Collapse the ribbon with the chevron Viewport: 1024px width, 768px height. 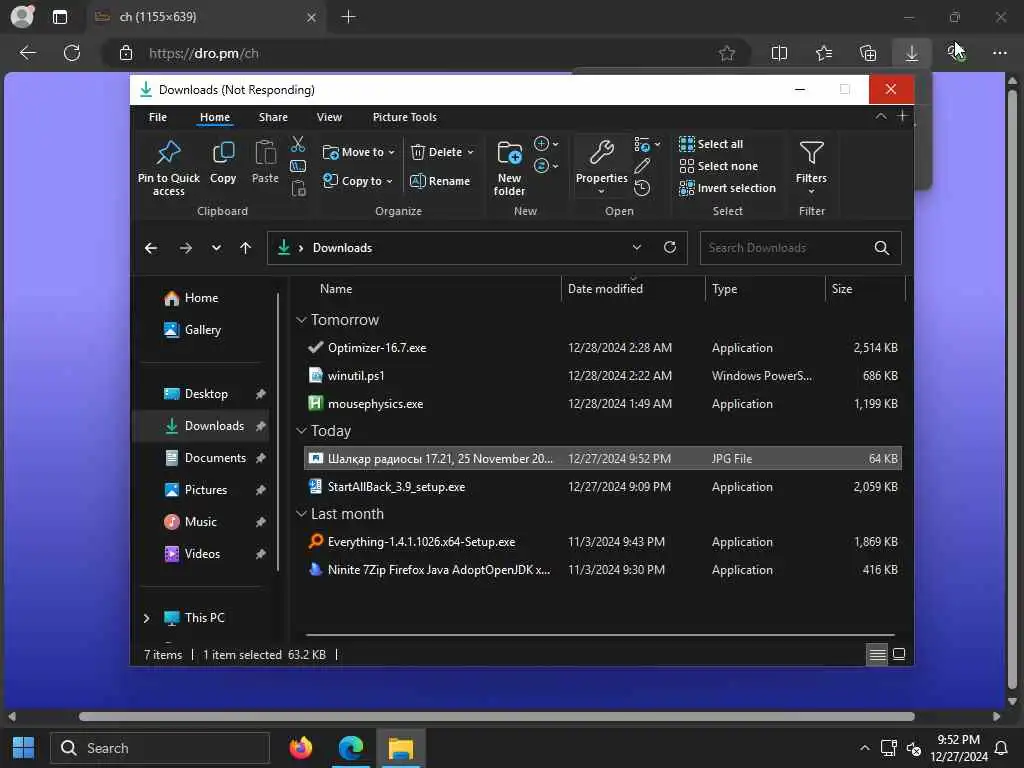point(880,116)
